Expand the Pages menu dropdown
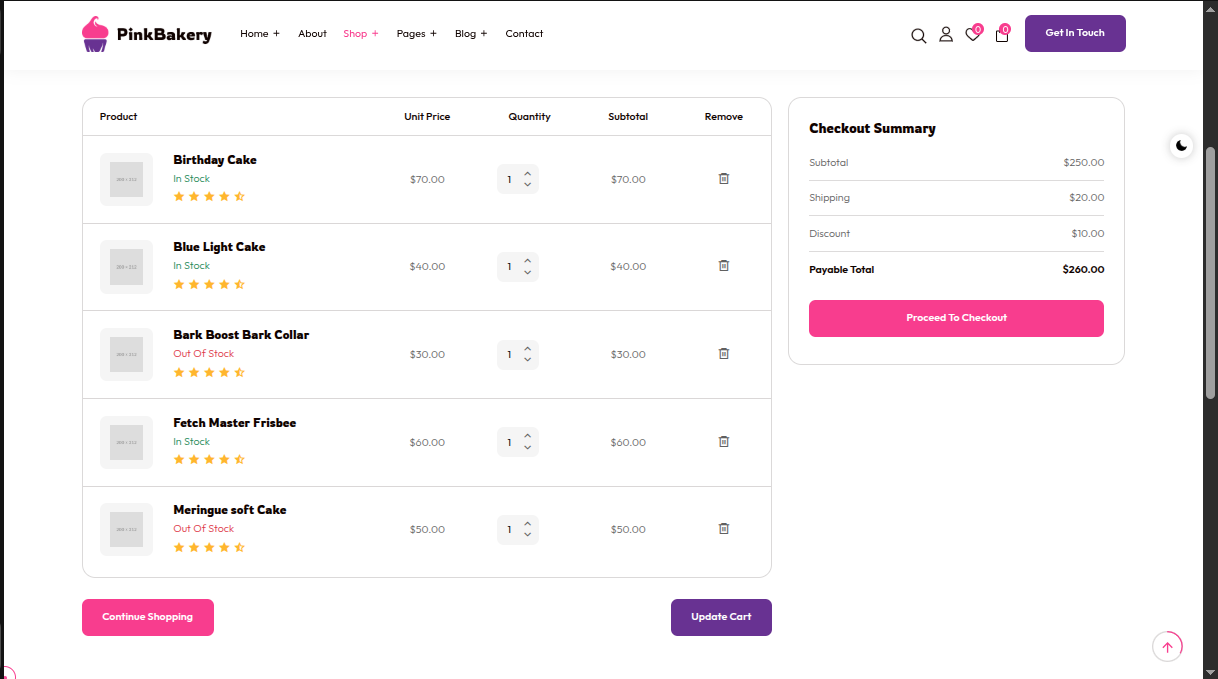The height and width of the screenshot is (679, 1218). (416, 34)
